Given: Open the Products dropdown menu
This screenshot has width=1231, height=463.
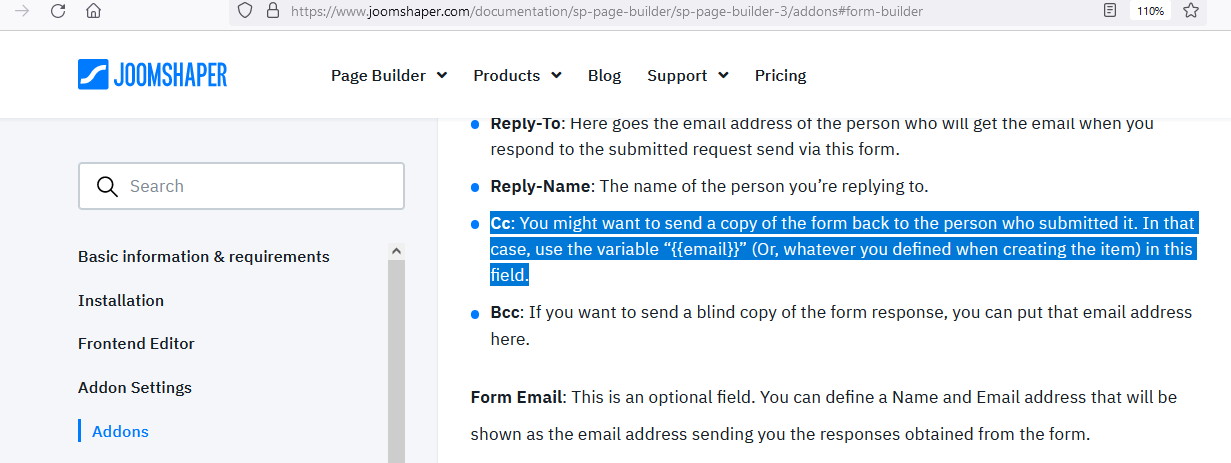Looking at the screenshot, I should 517,76.
